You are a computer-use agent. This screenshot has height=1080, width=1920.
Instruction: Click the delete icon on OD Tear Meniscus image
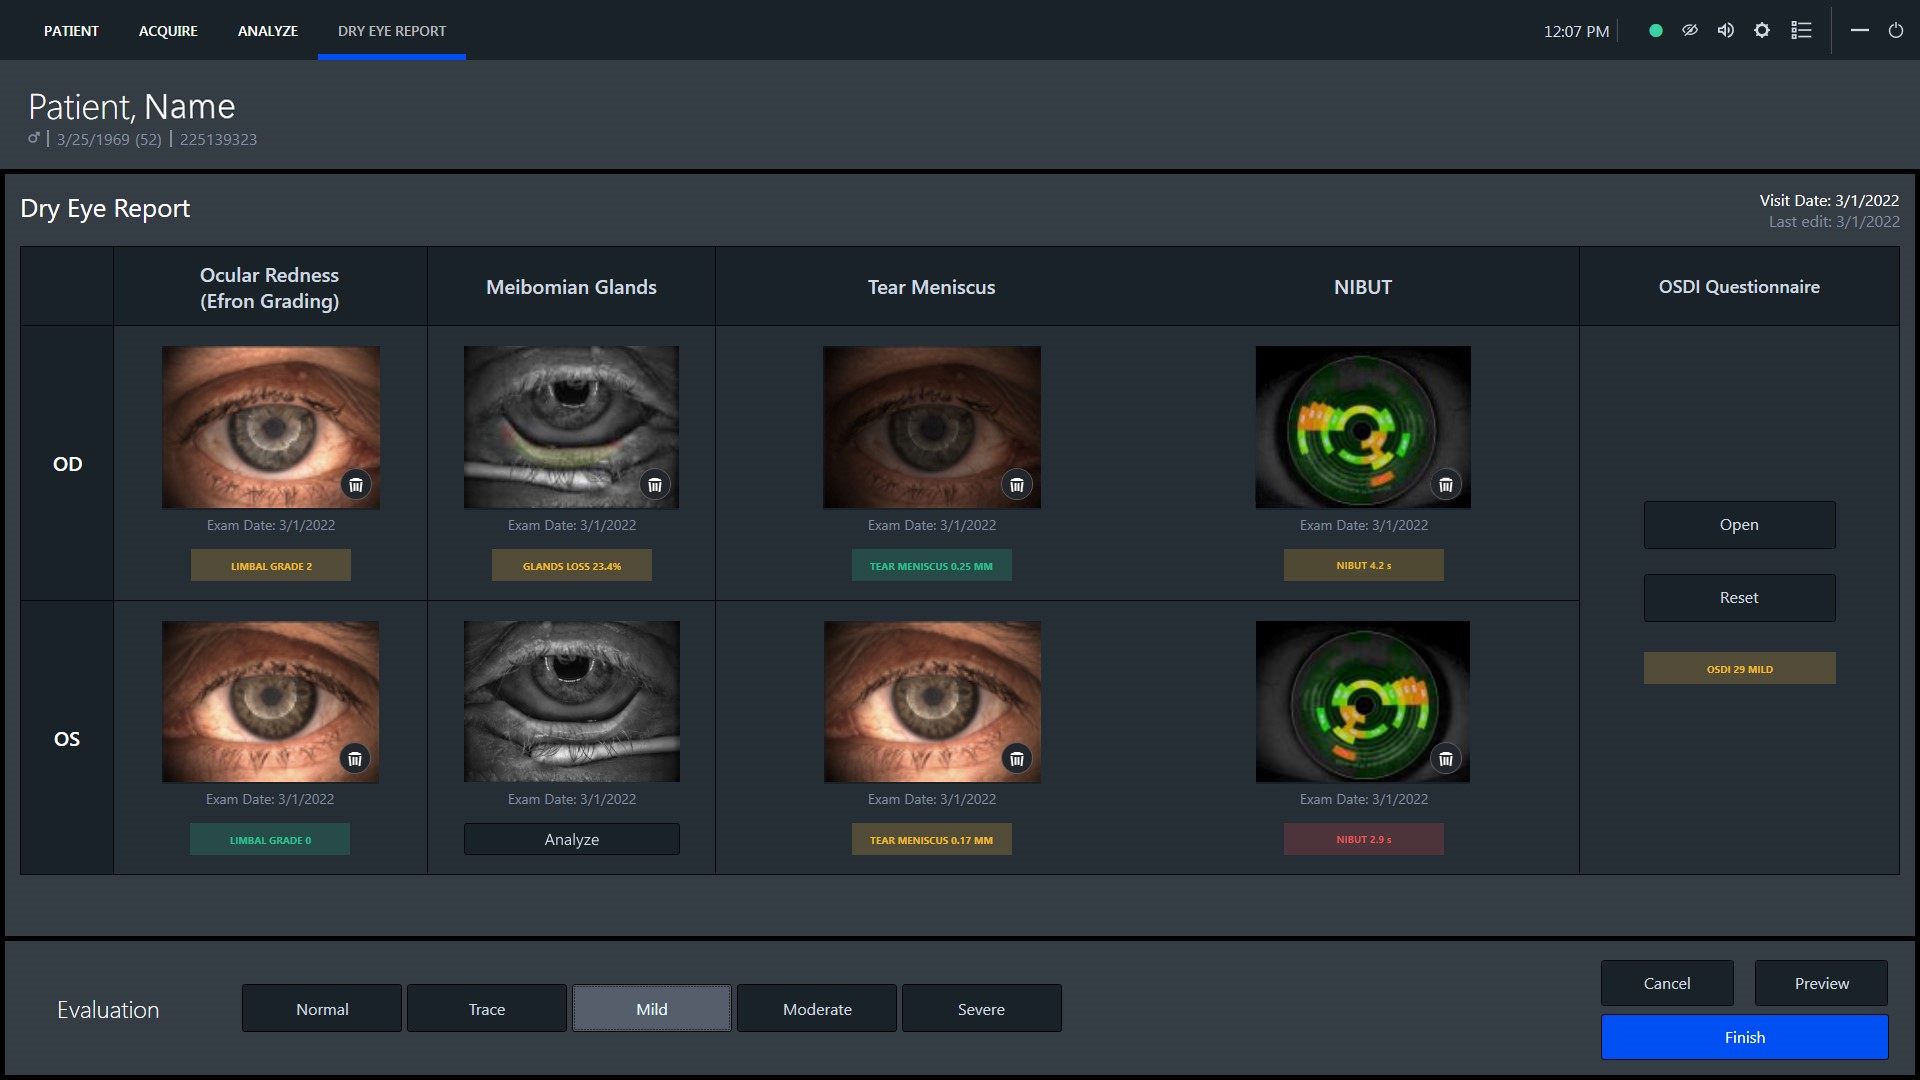click(x=1017, y=484)
